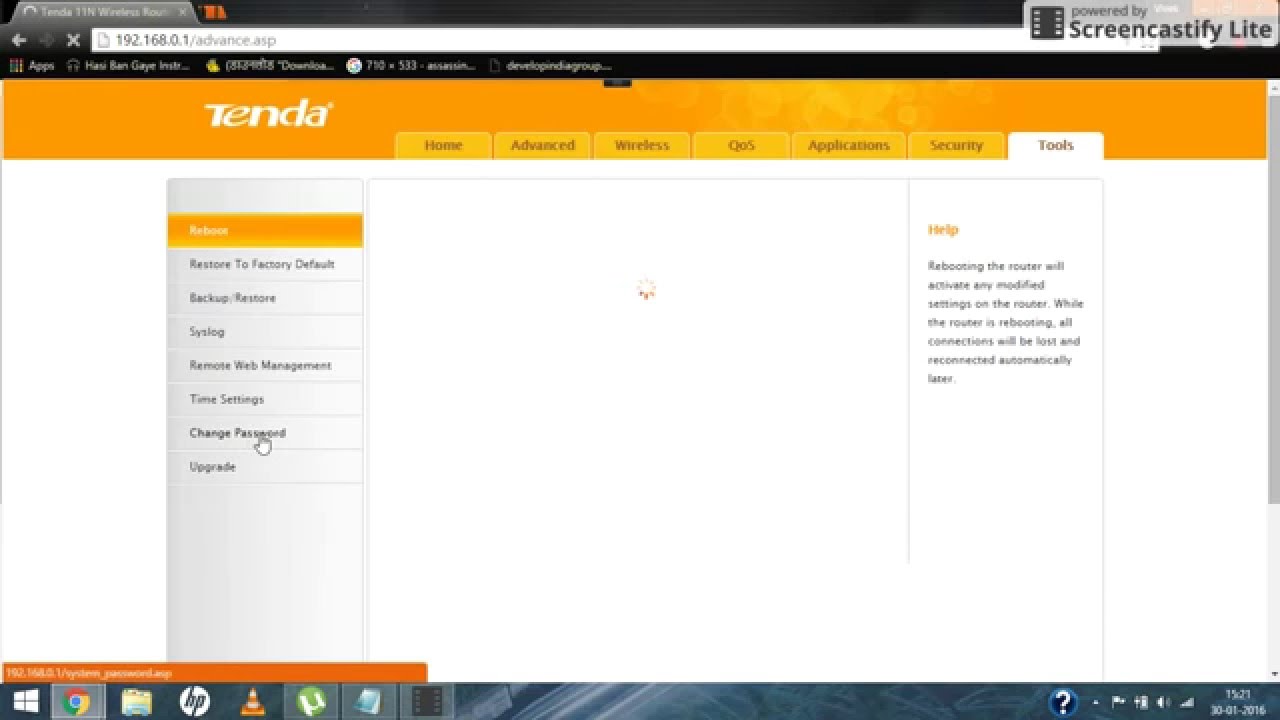
Task: Stop the page loading with X button
Action: tap(74, 40)
